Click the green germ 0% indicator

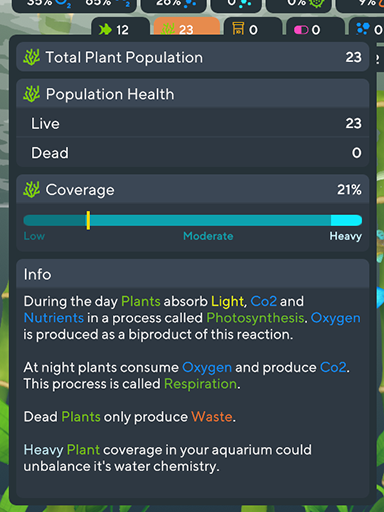pyautogui.click(x=298, y=5)
